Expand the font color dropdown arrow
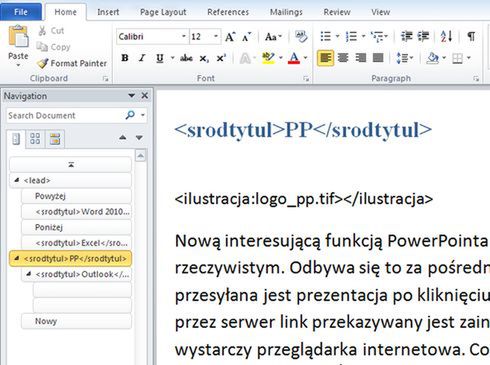 [x=305, y=58]
